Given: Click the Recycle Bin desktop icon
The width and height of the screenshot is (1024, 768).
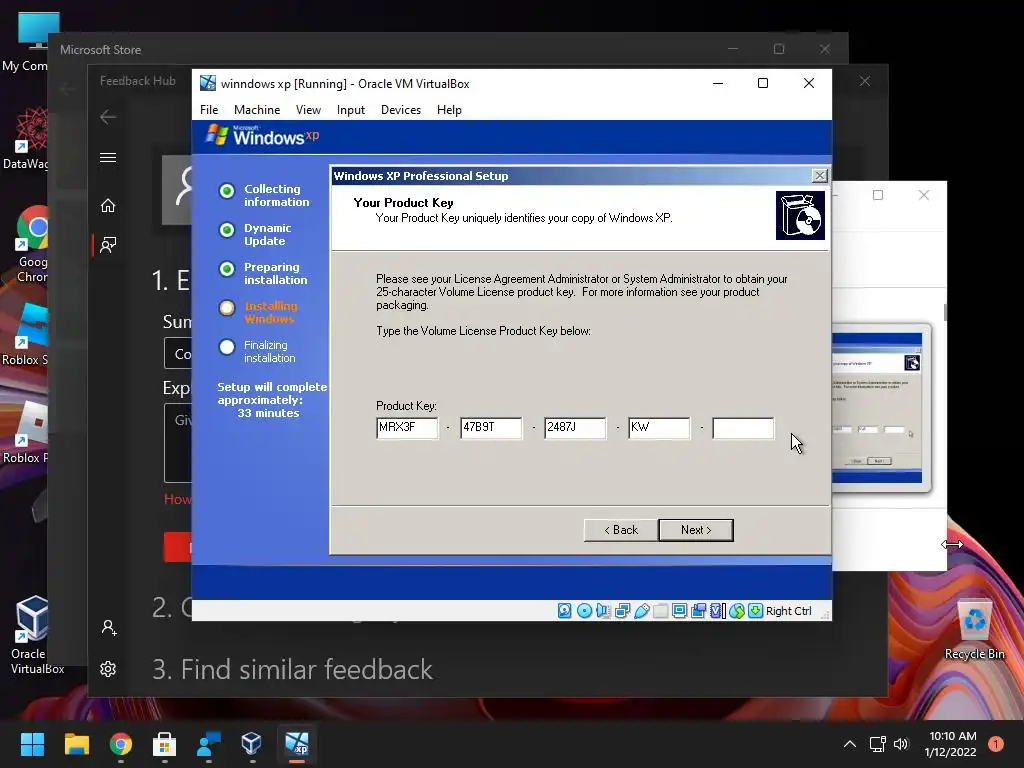Looking at the screenshot, I should point(974,630).
